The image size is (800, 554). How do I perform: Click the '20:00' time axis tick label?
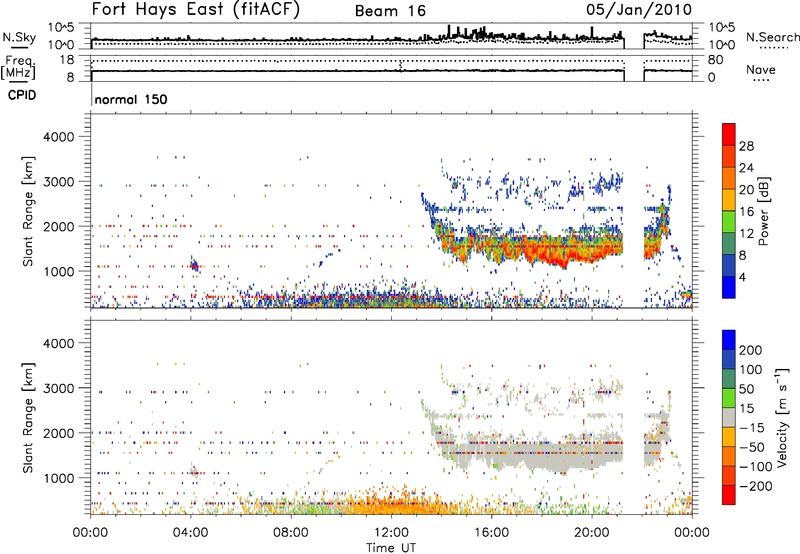pos(592,533)
